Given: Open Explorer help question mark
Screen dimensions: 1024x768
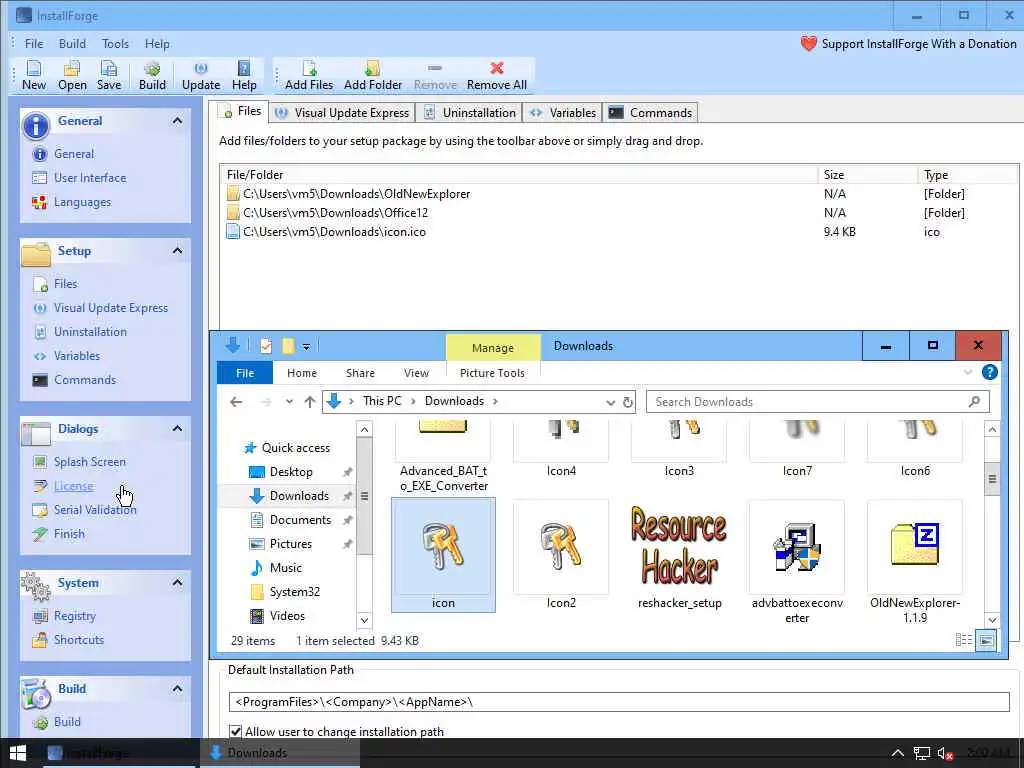Looking at the screenshot, I should click(989, 372).
